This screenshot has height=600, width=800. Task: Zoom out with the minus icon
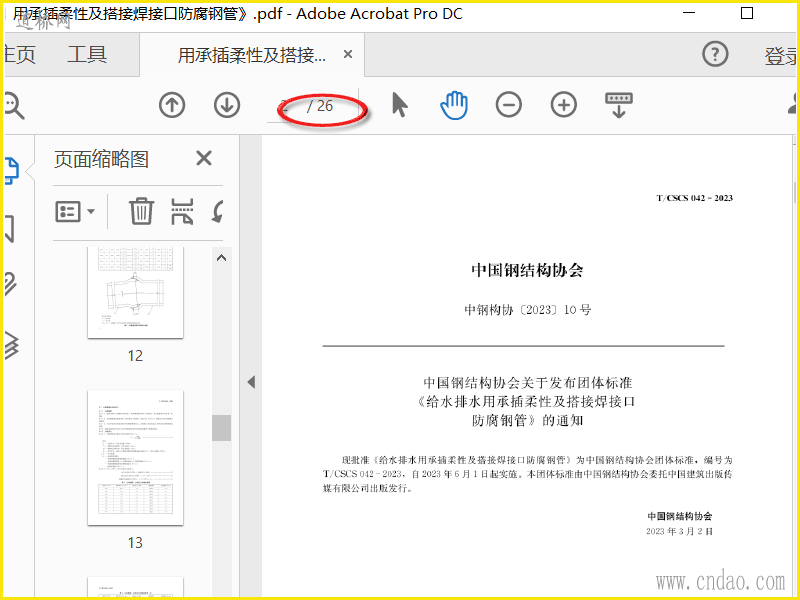(x=509, y=105)
